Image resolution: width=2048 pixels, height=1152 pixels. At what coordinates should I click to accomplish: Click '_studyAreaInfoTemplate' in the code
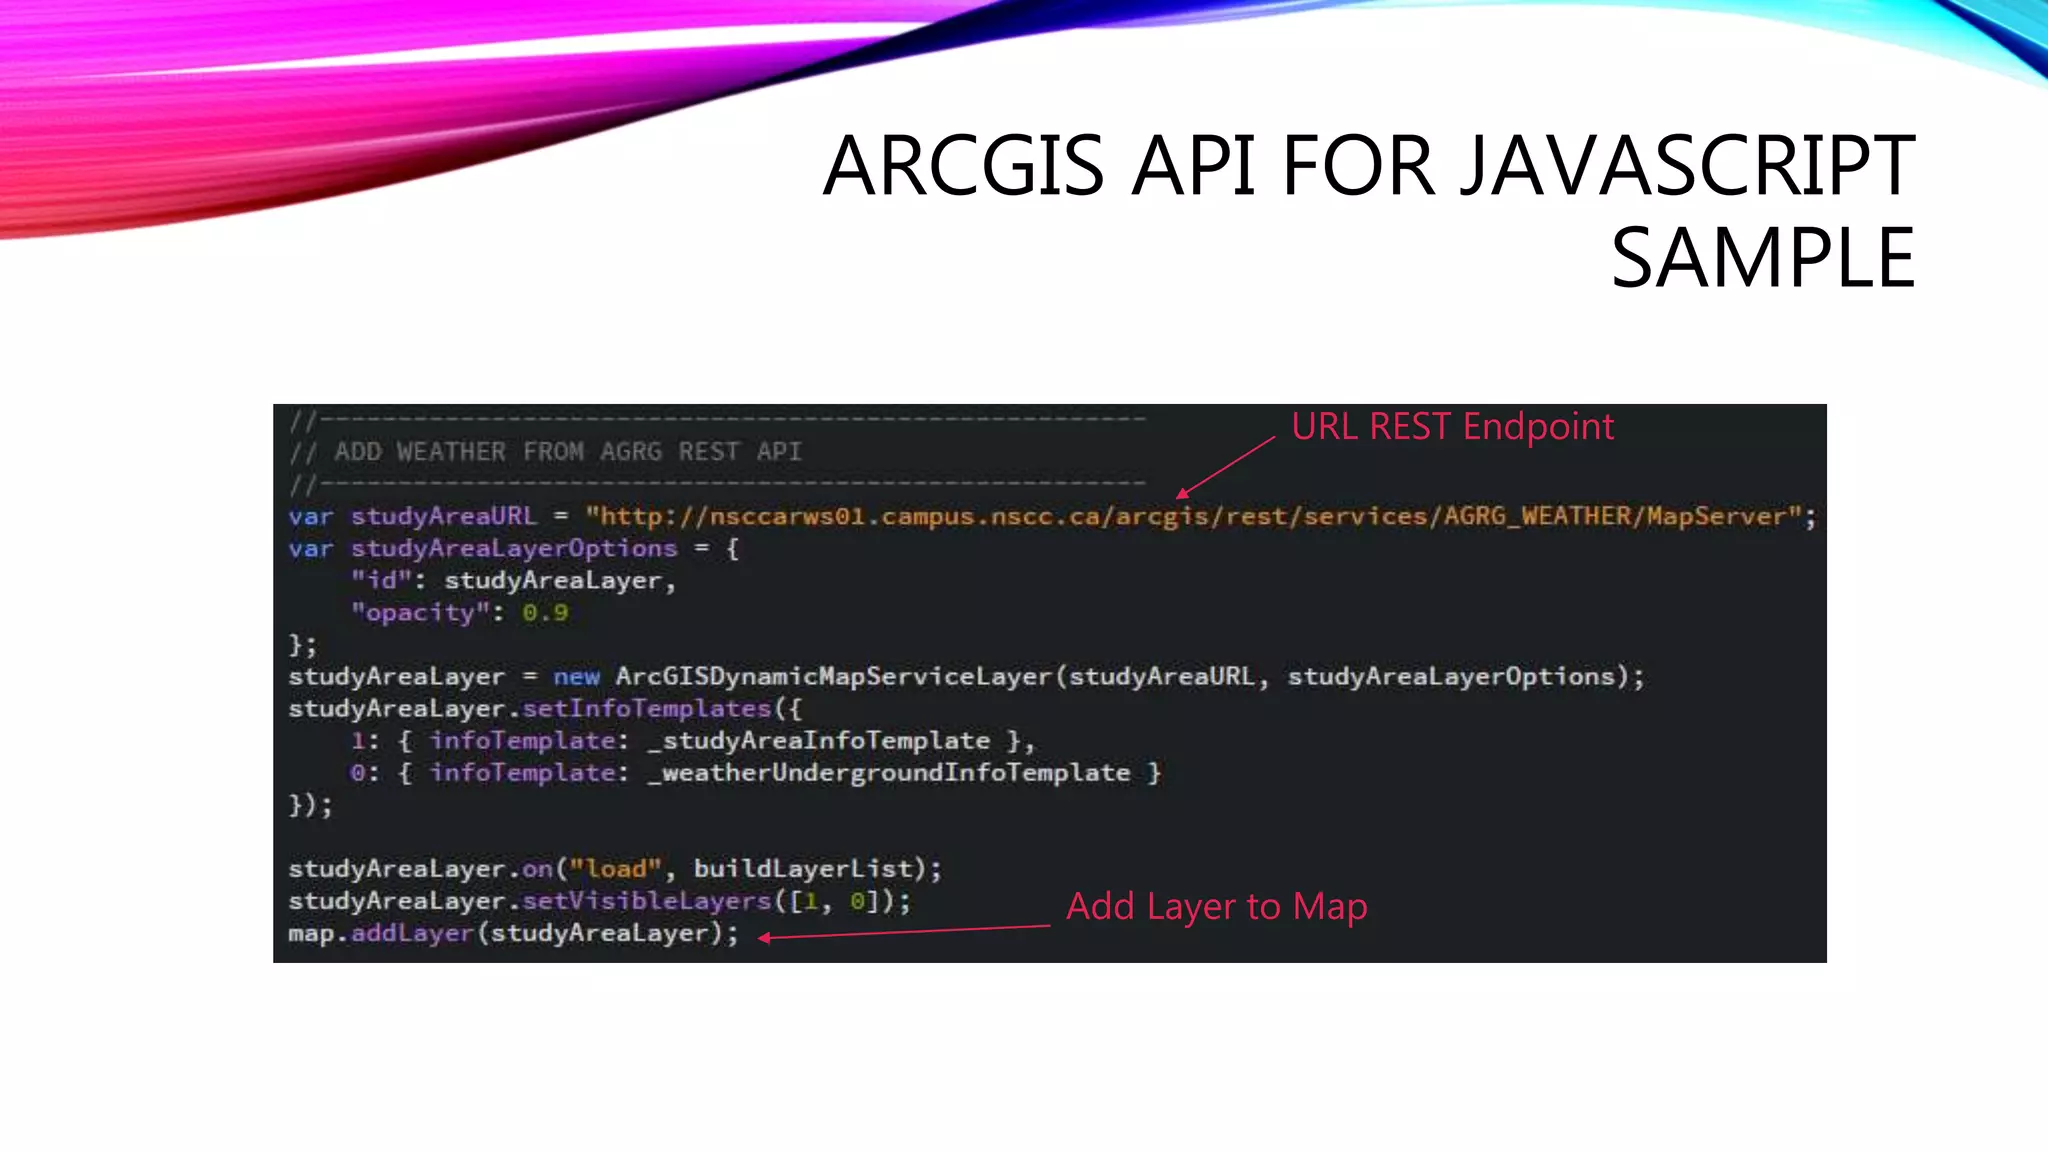pyautogui.click(x=819, y=741)
